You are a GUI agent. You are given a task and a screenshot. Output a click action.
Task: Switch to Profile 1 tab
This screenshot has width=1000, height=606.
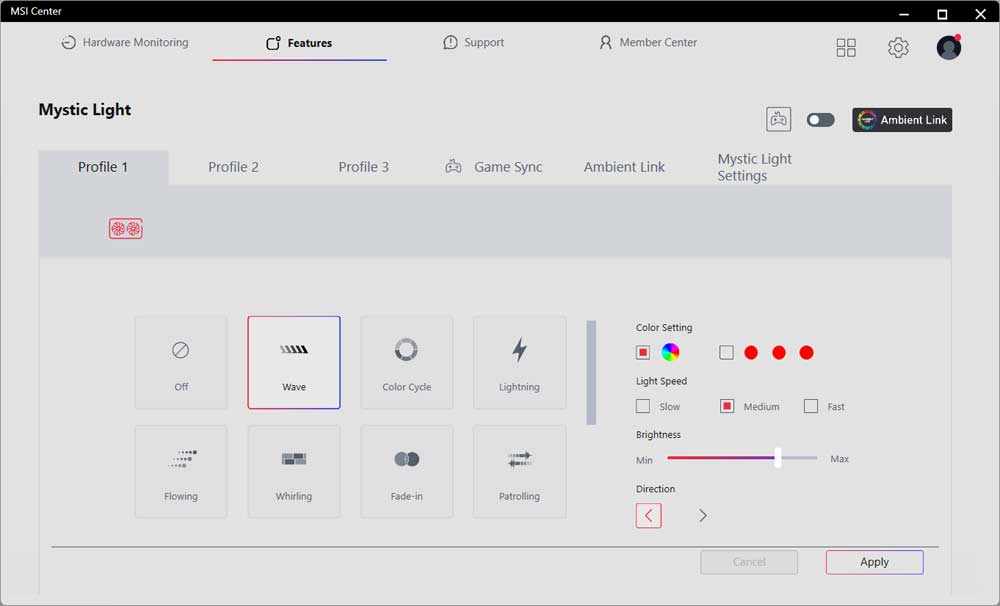coord(103,167)
